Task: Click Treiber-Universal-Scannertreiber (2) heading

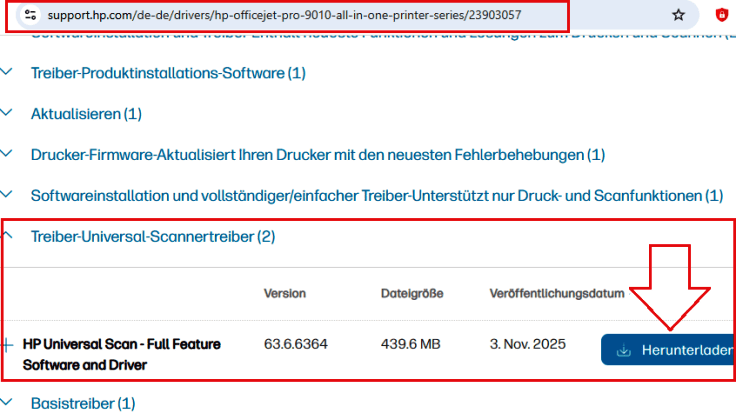Action: pyautogui.click(x=153, y=237)
